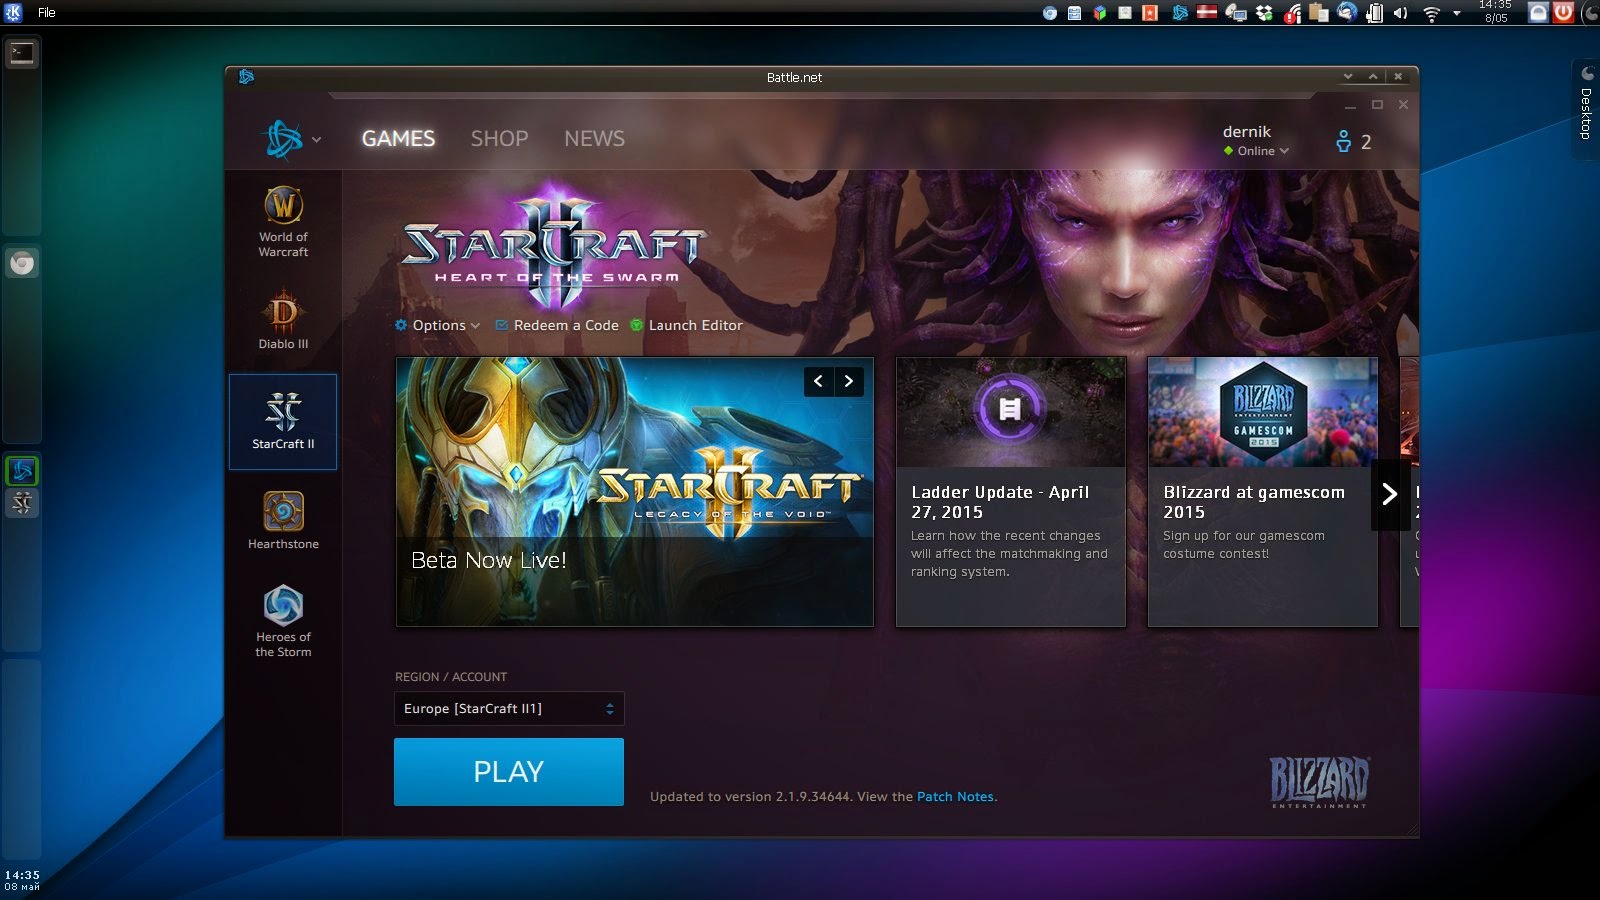This screenshot has width=1600, height=900.
Task: Open Wunderlist star tray icon
Action: [x=1150, y=13]
